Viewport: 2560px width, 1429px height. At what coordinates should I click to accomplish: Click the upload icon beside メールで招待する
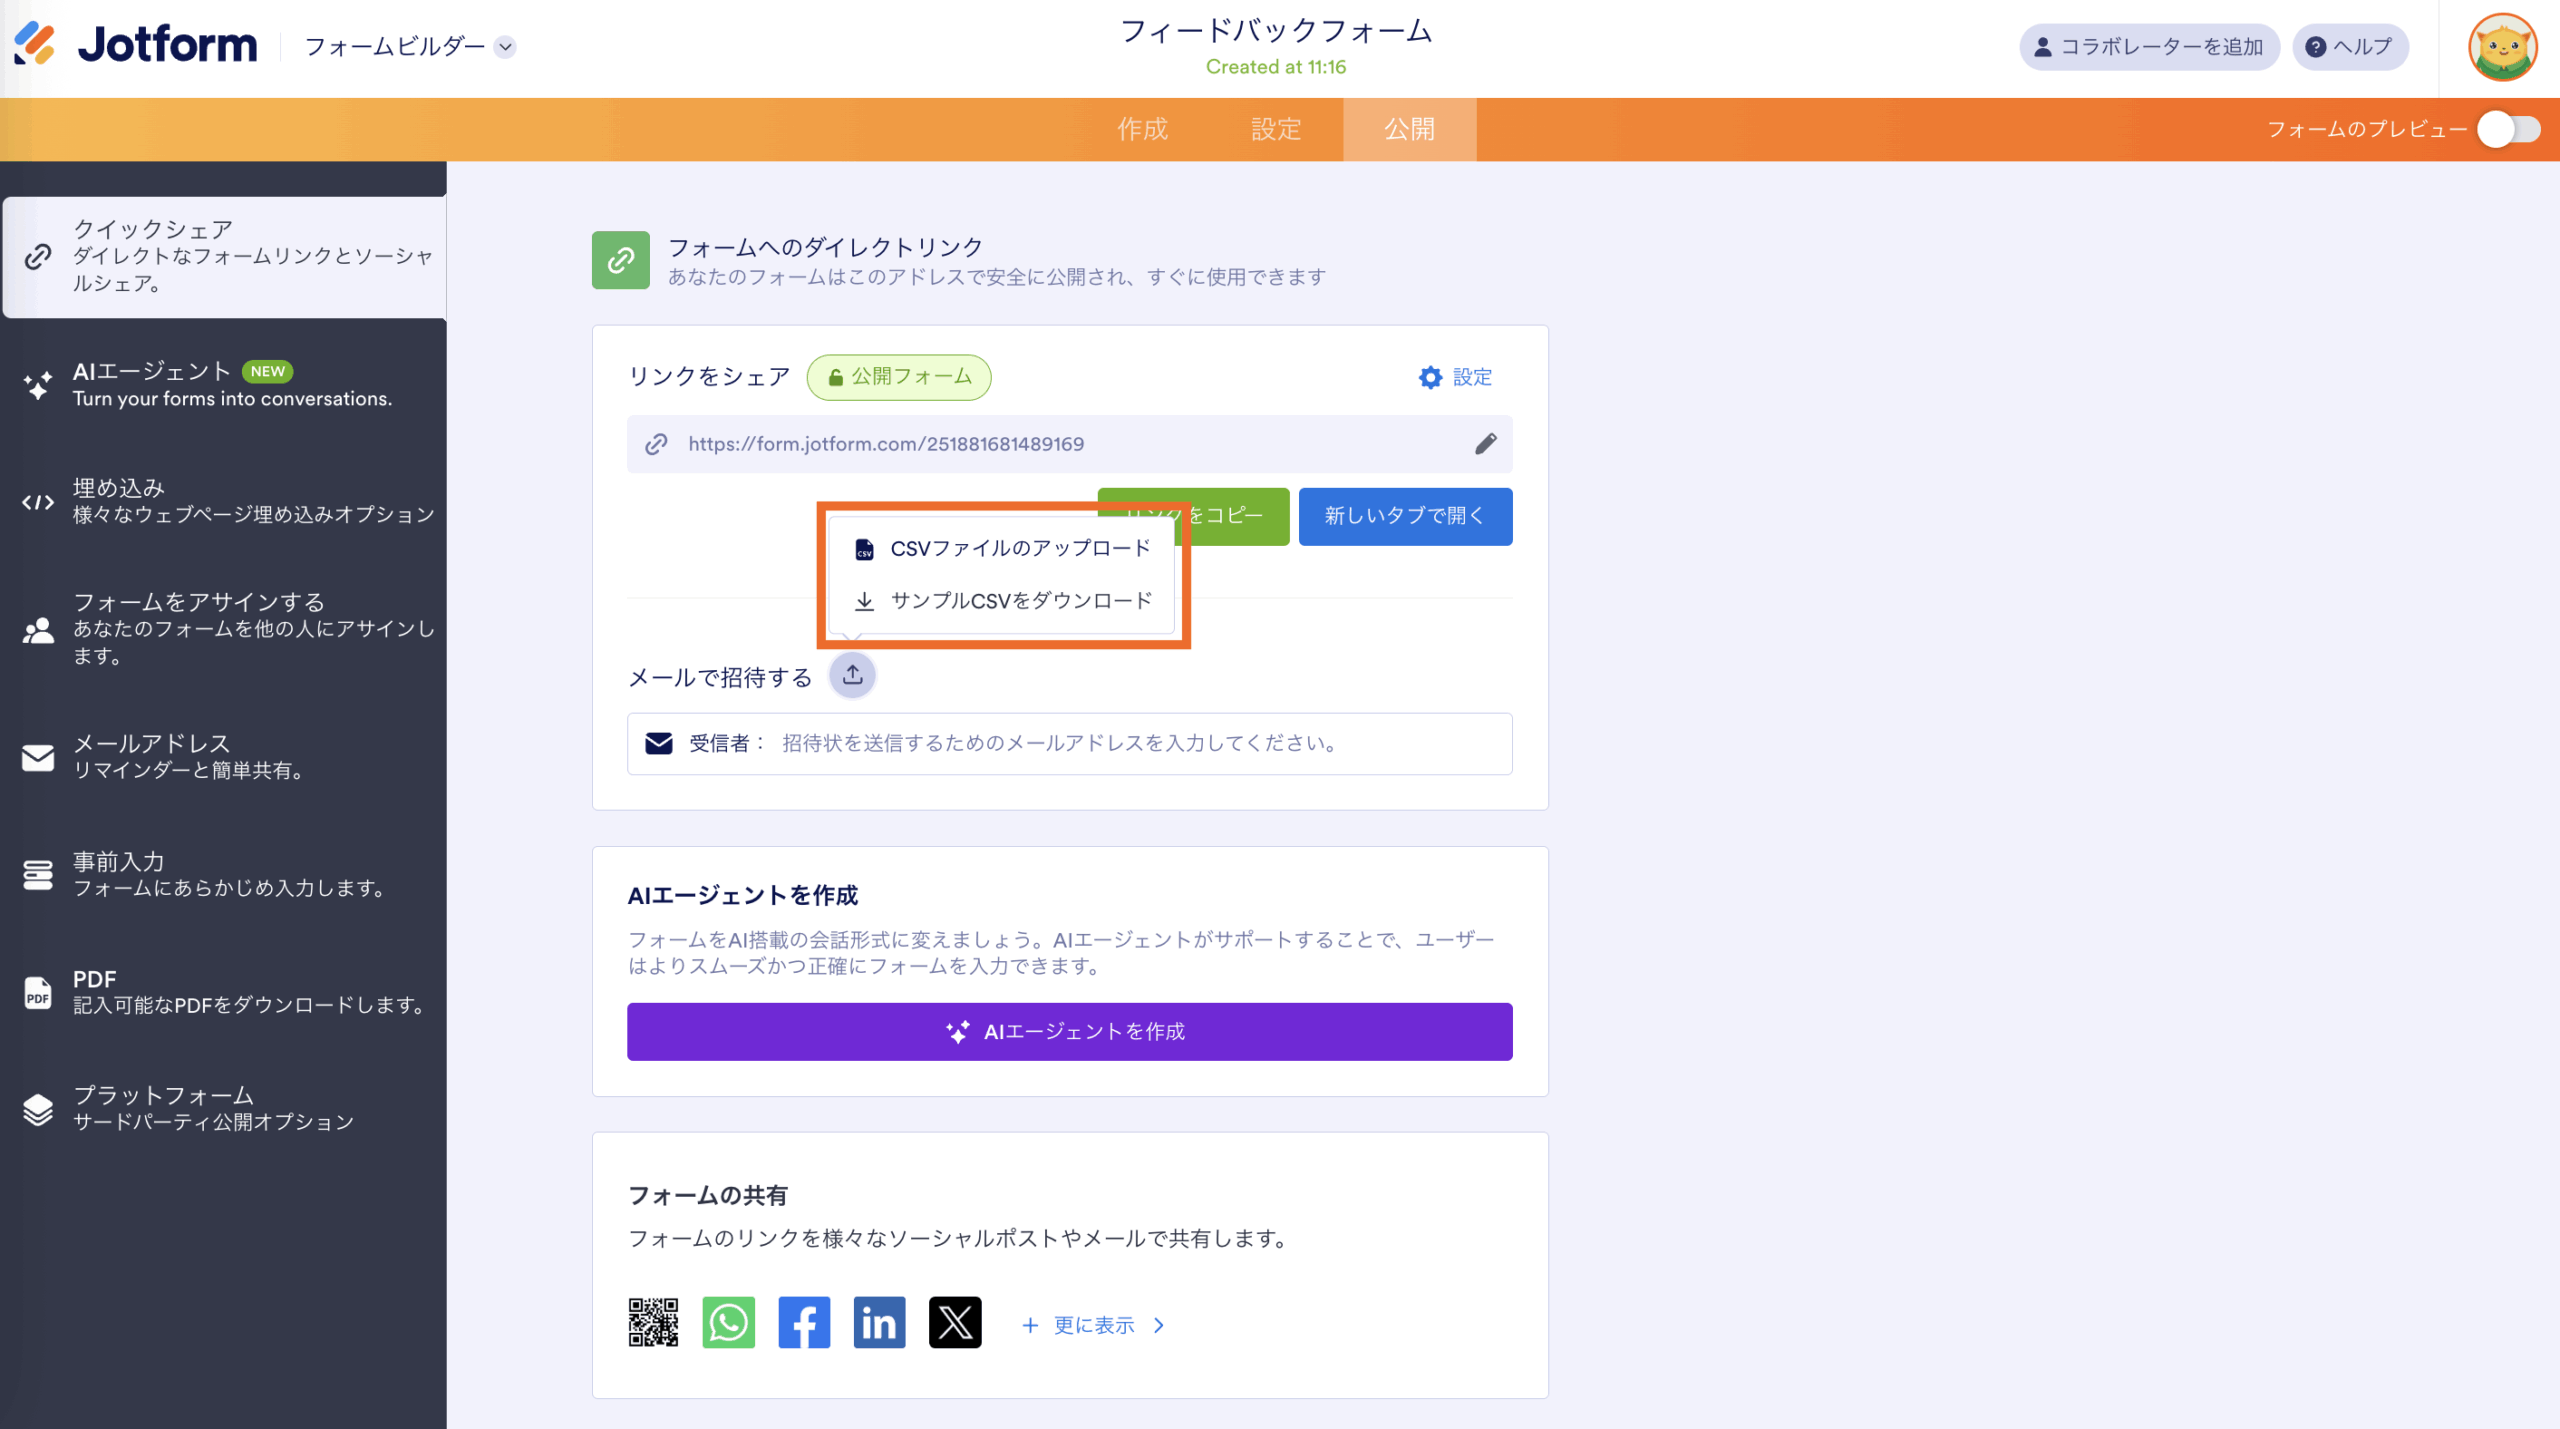pyautogui.click(x=852, y=676)
